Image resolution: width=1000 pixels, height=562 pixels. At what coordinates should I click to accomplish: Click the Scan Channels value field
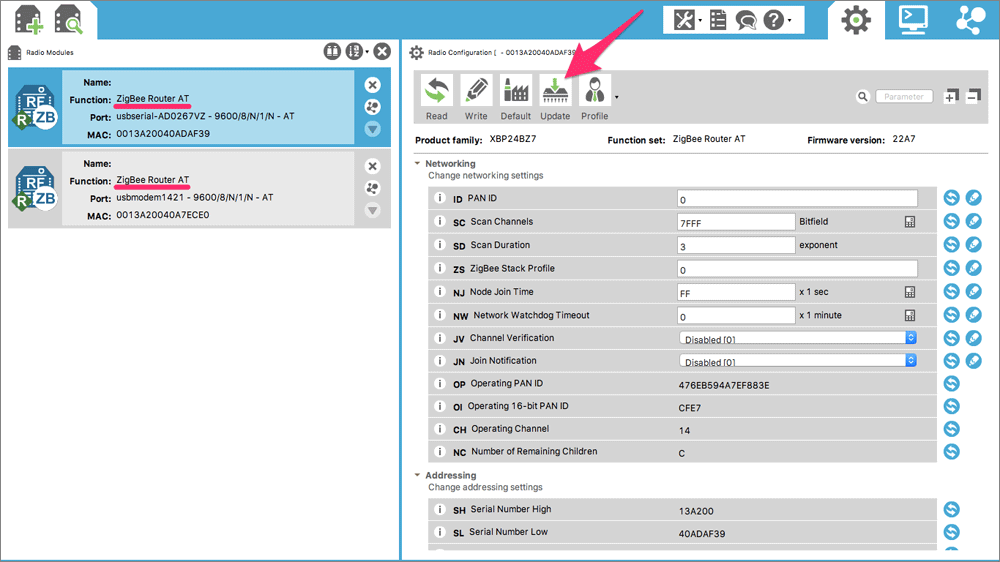click(x=736, y=222)
